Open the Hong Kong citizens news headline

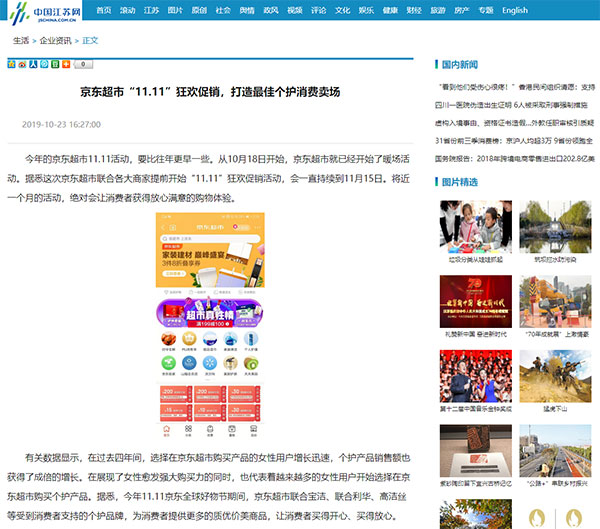517,87
